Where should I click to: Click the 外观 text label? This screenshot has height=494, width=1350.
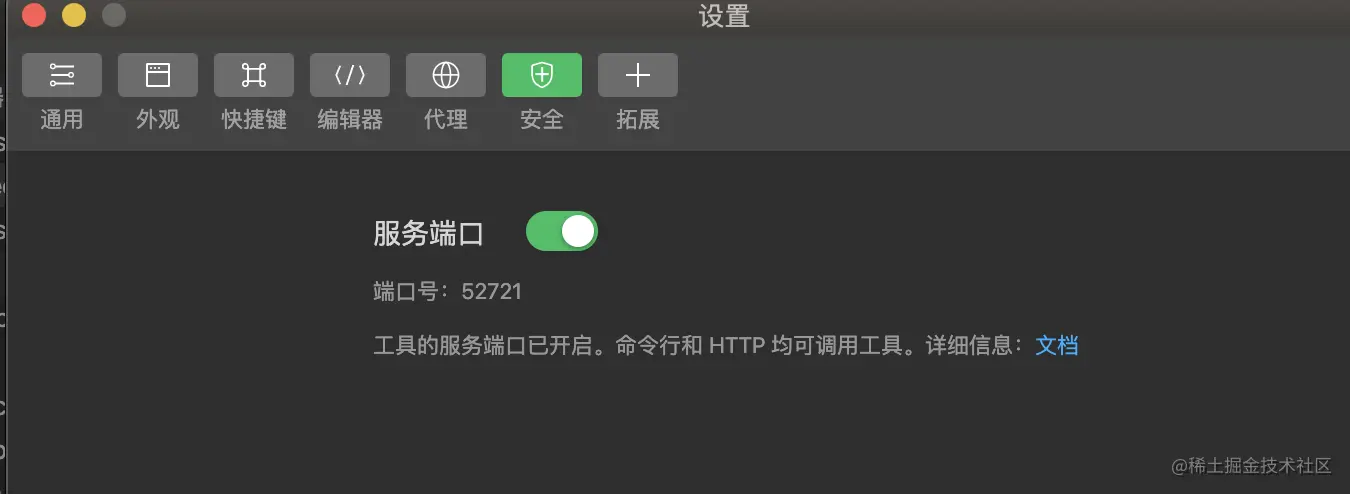click(x=158, y=120)
